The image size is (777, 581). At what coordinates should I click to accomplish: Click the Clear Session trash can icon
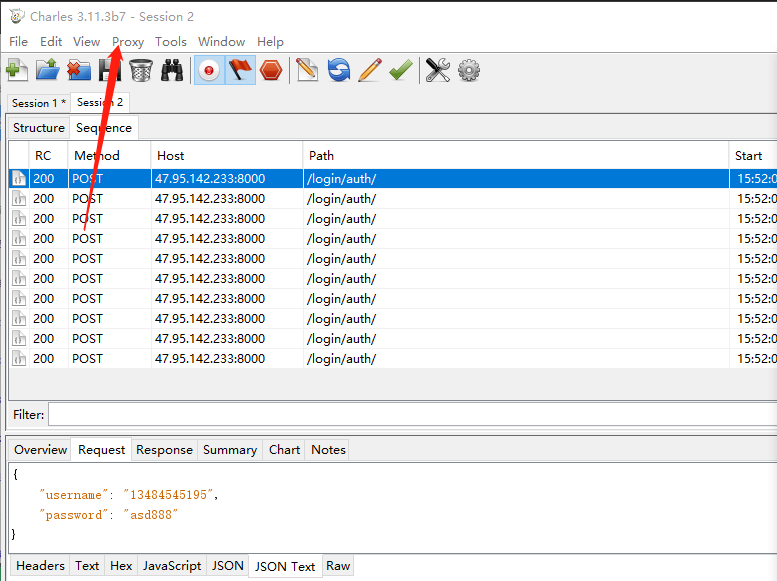click(x=141, y=70)
